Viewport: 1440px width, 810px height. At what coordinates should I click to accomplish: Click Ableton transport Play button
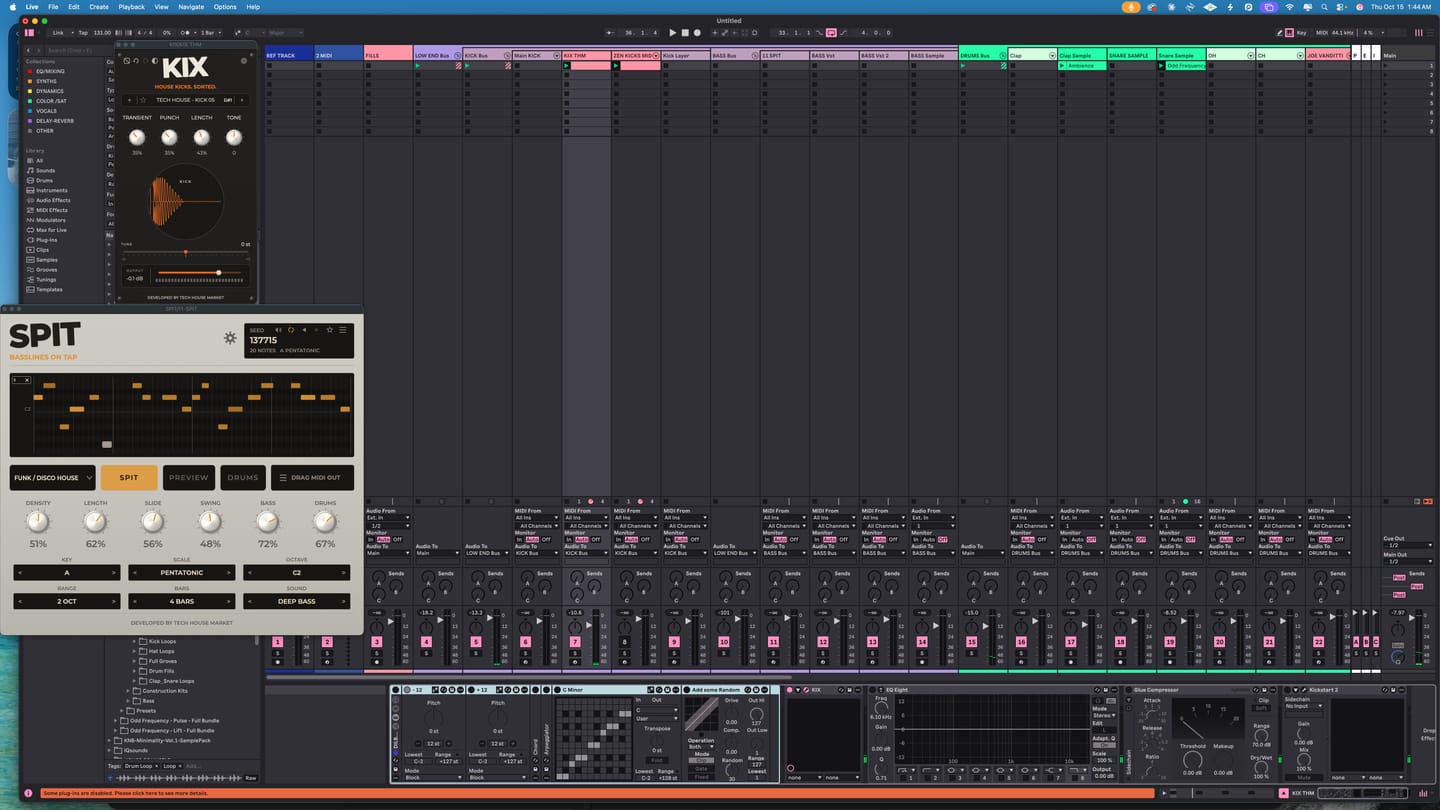[672, 33]
